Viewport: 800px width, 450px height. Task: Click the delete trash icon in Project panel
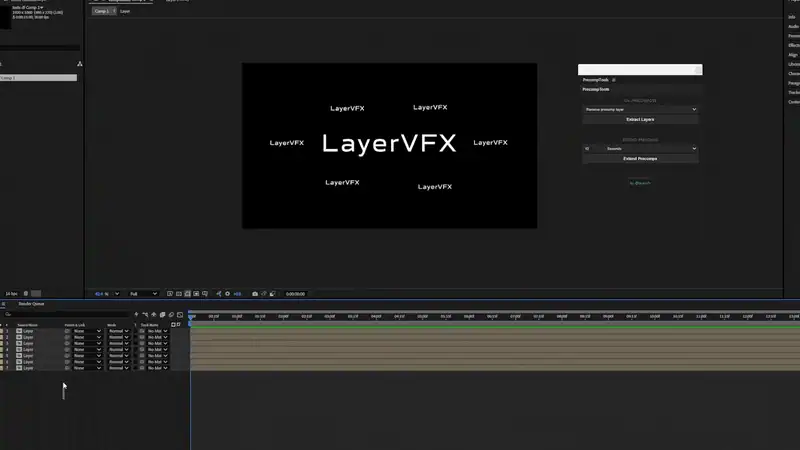(x=26, y=293)
